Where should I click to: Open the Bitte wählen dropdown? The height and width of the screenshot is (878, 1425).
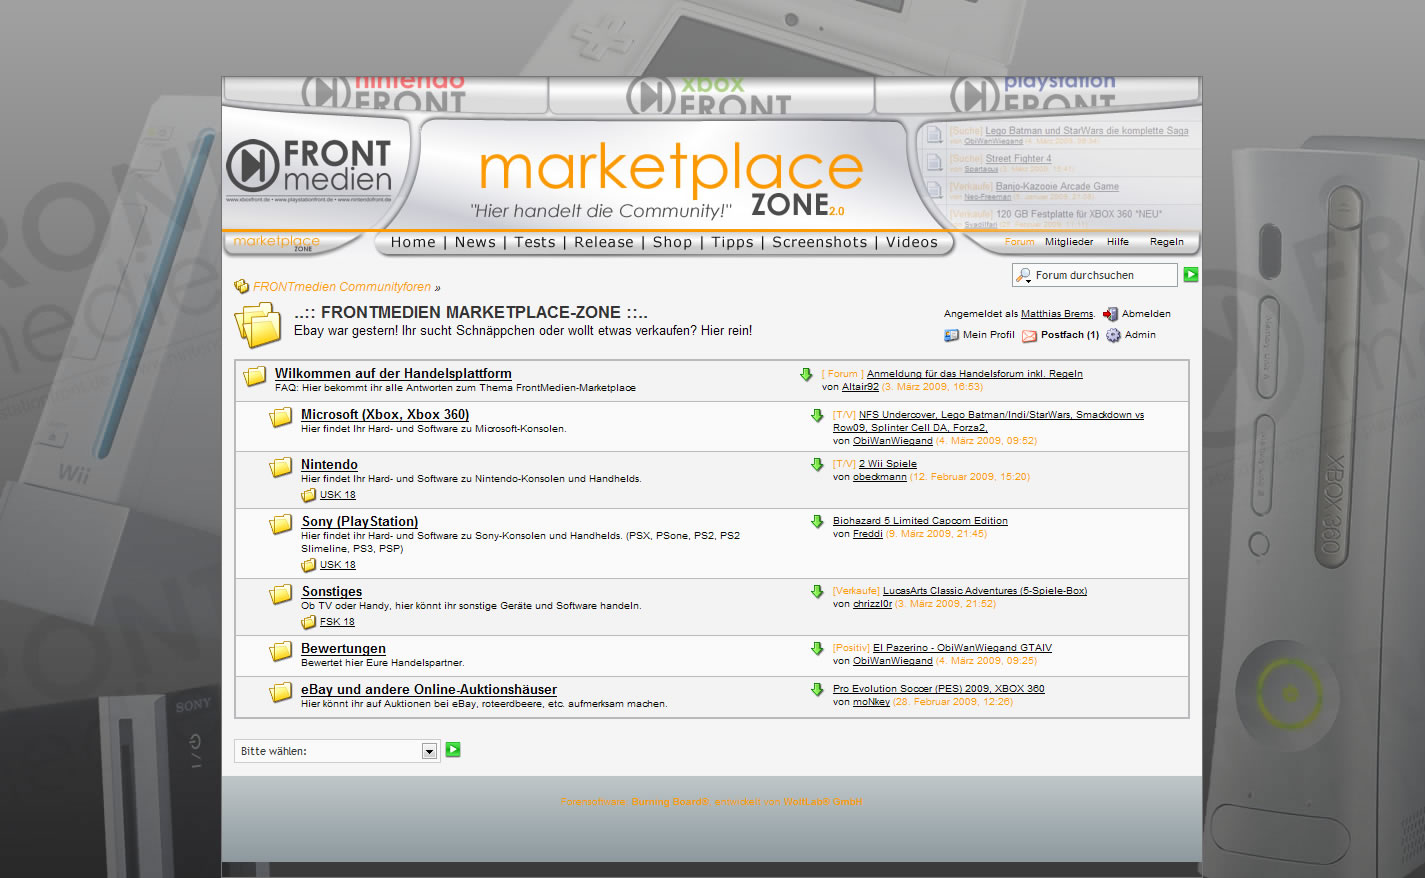click(429, 751)
